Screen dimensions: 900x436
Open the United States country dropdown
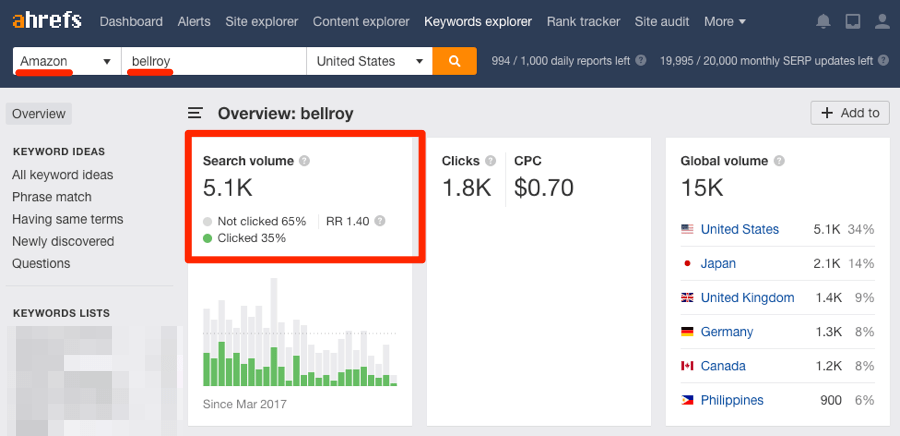tap(370, 61)
